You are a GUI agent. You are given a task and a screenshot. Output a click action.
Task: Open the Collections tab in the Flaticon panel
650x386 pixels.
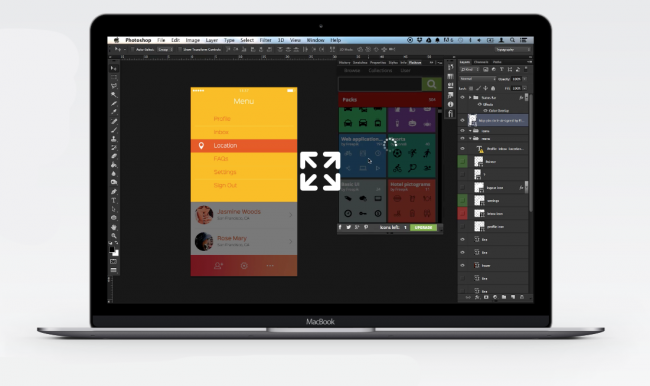(380, 70)
